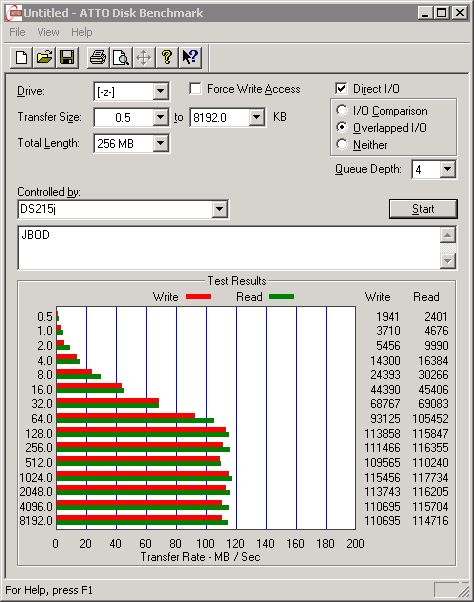474x602 pixels.
Task: Open Print Preview magnifier icon
Action: click(x=121, y=58)
